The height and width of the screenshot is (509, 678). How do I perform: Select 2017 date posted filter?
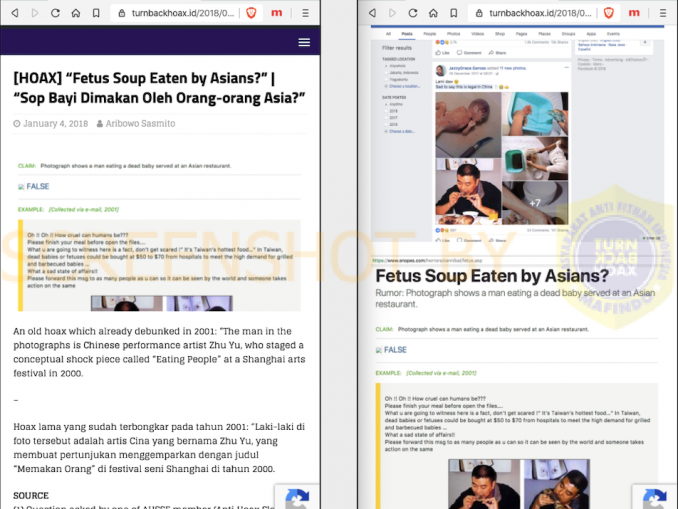point(386,118)
